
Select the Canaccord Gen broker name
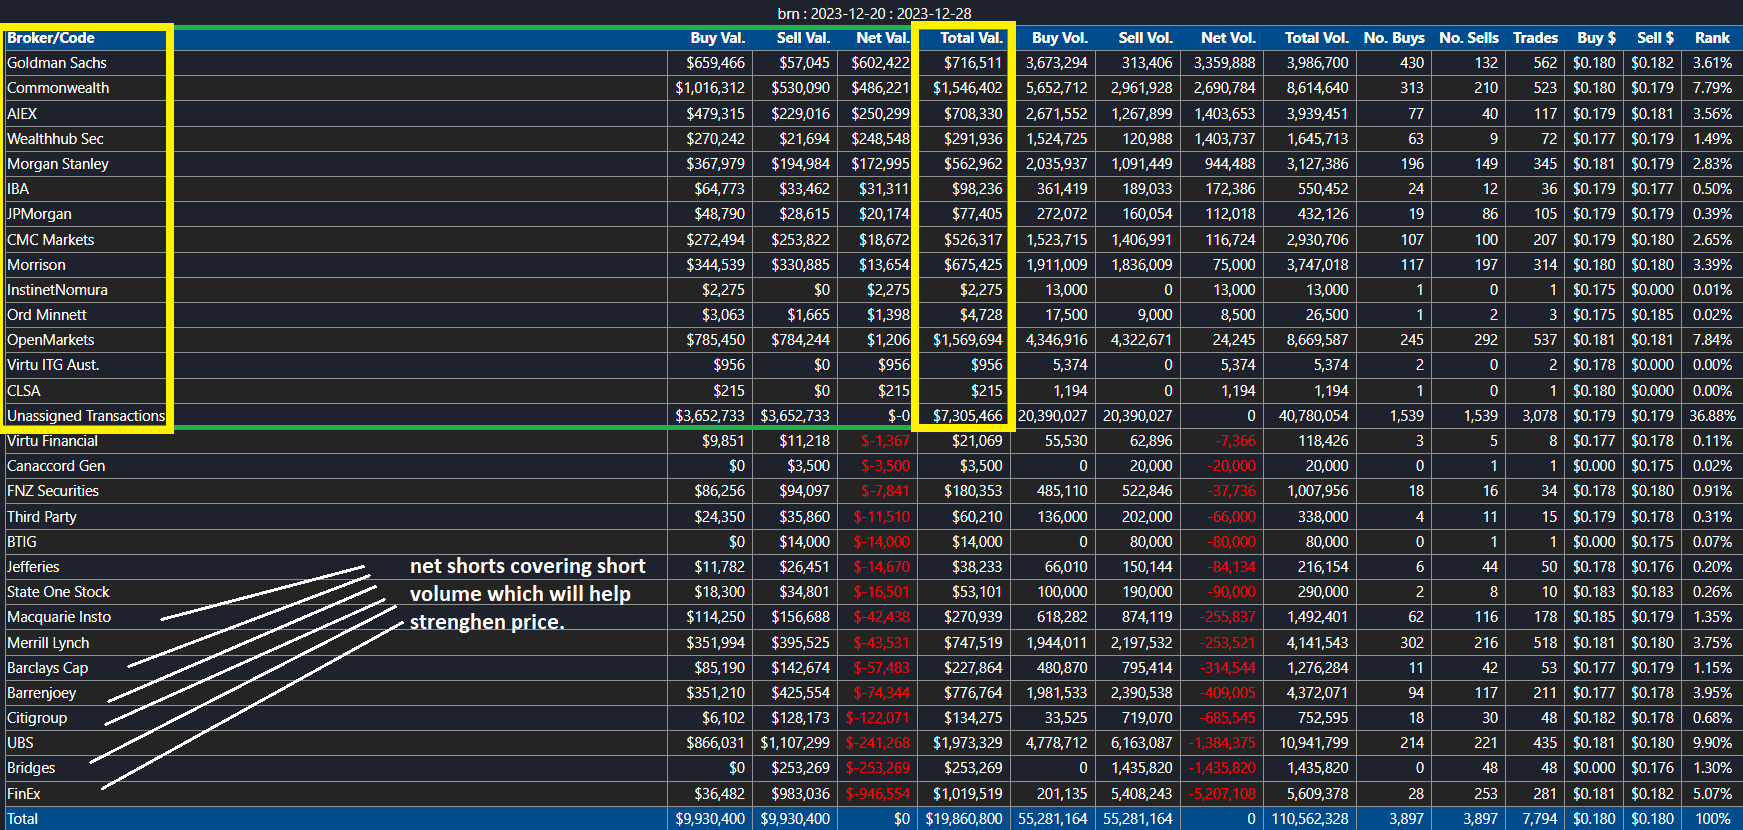point(56,466)
